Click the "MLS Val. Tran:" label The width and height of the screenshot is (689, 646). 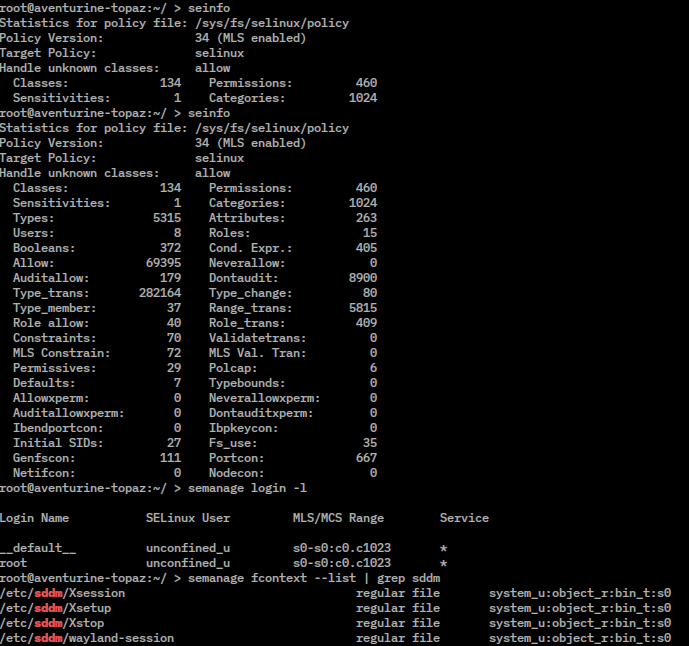point(257,353)
